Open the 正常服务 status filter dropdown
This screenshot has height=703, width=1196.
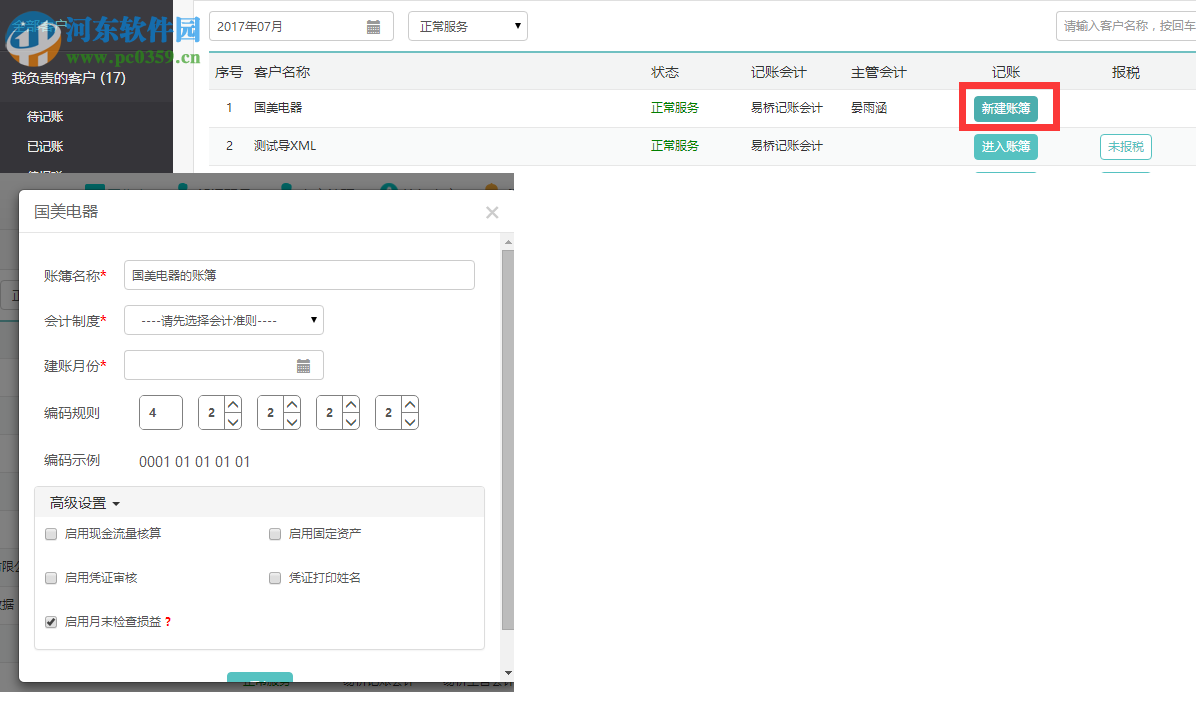pyautogui.click(x=467, y=26)
